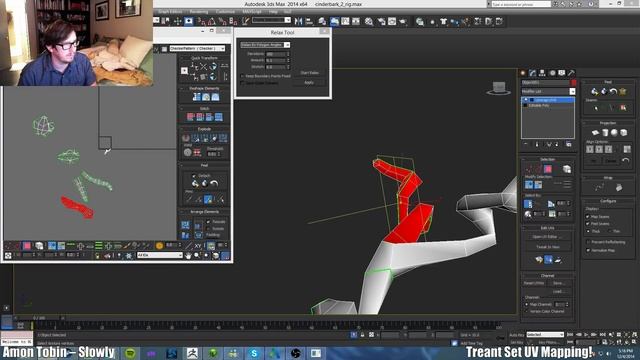Select Face sub-object mode in UV editor toolbar

click(x=27, y=246)
